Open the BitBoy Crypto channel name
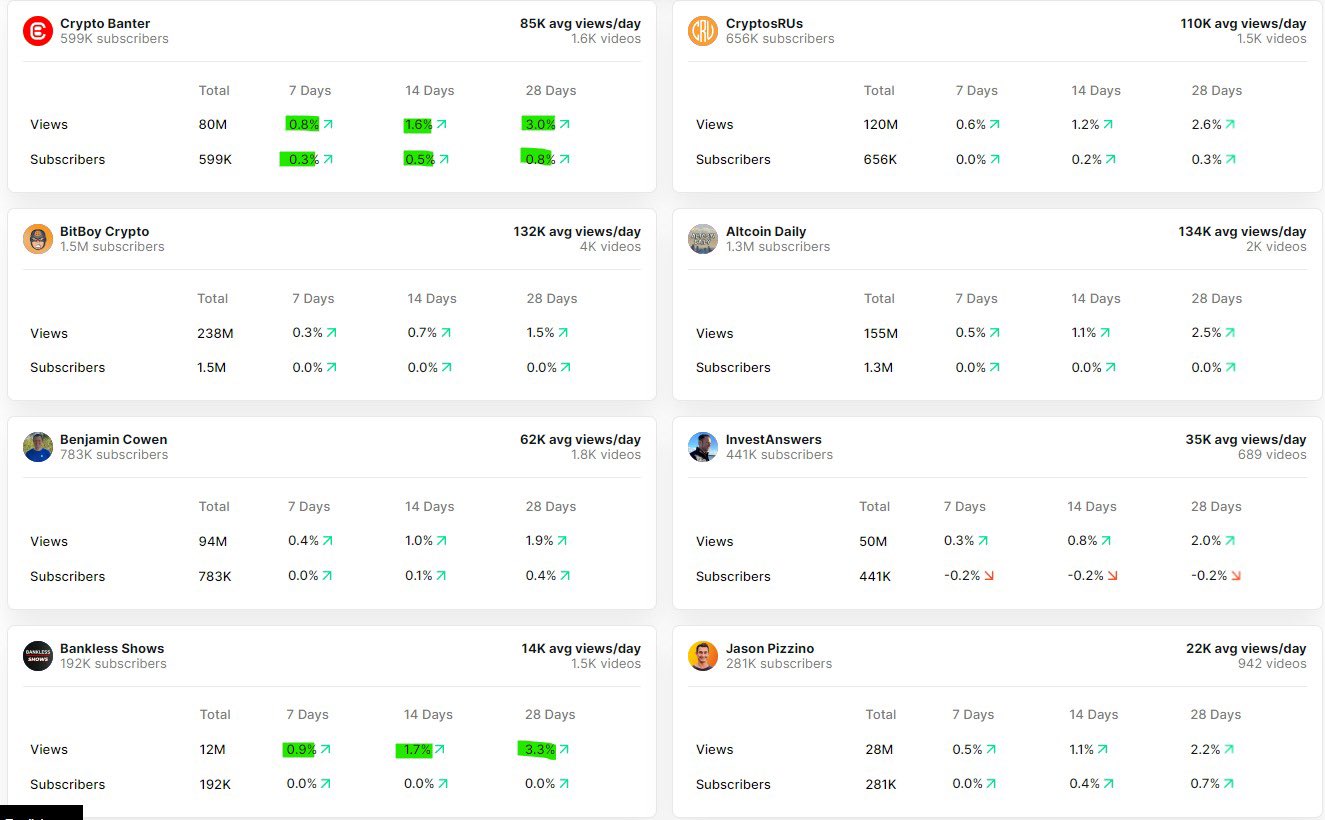Viewport: 1325px width, 820px height. (x=104, y=232)
